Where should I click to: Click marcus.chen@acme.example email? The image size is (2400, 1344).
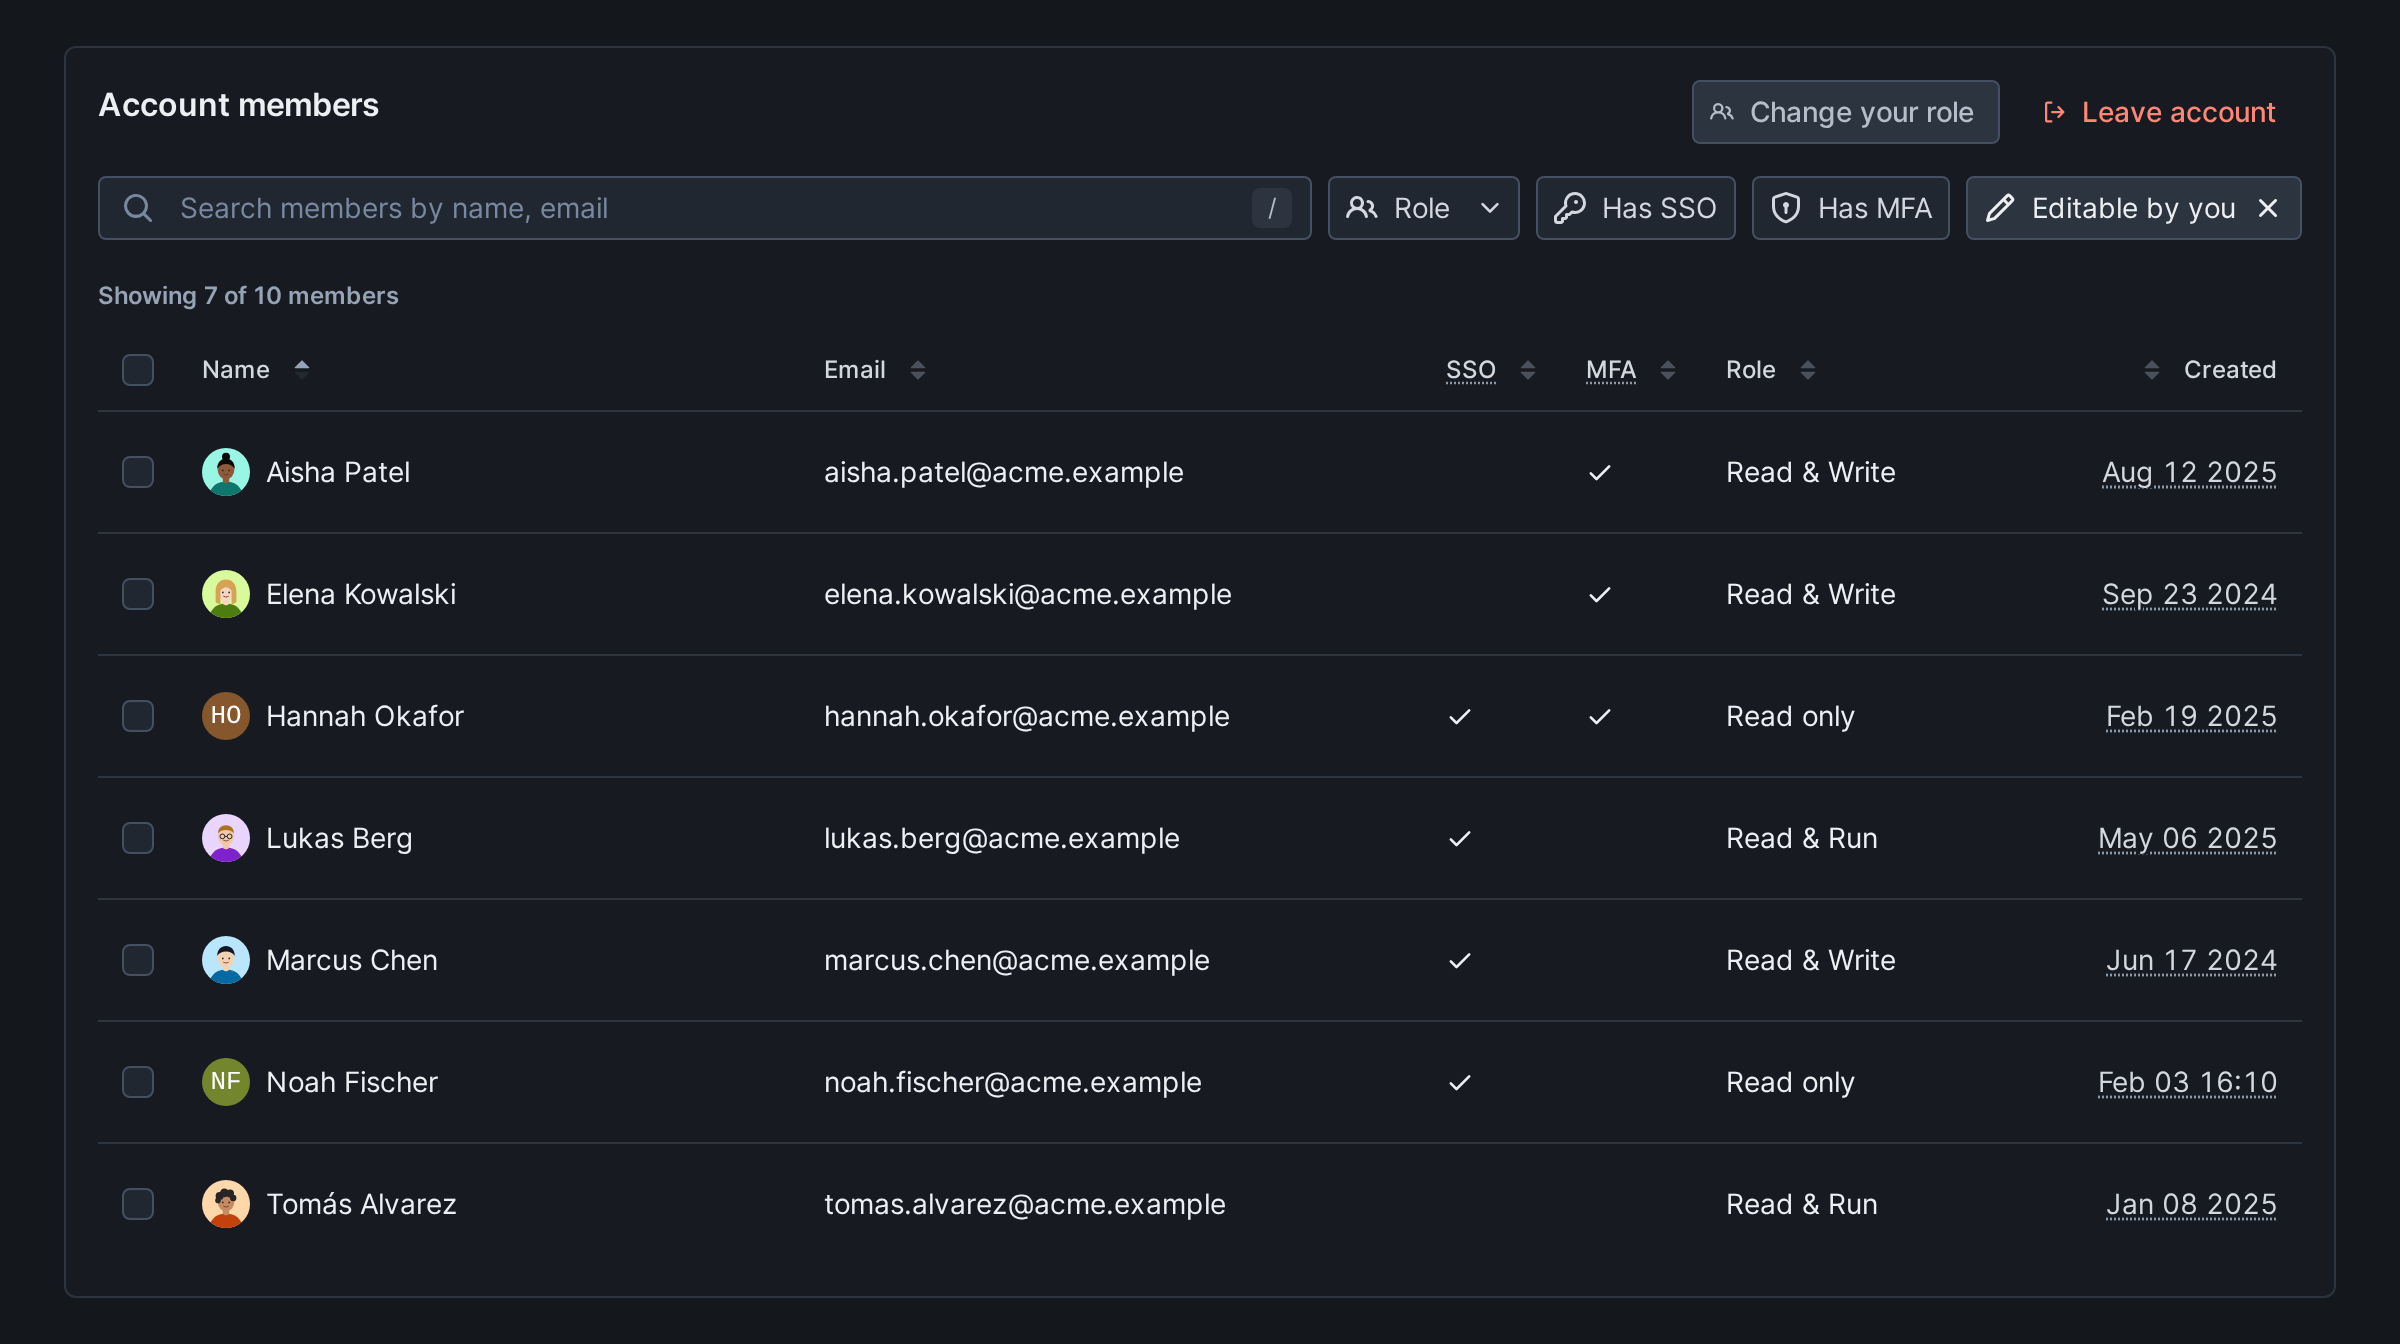(1017, 960)
